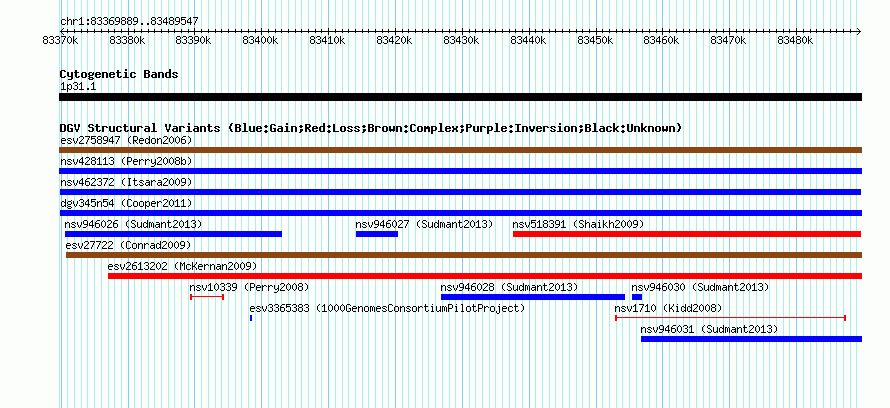Select the tiny blue esv3365383 marker
The image size is (890, 408).
pyautogui.click(x=251, y=318)
